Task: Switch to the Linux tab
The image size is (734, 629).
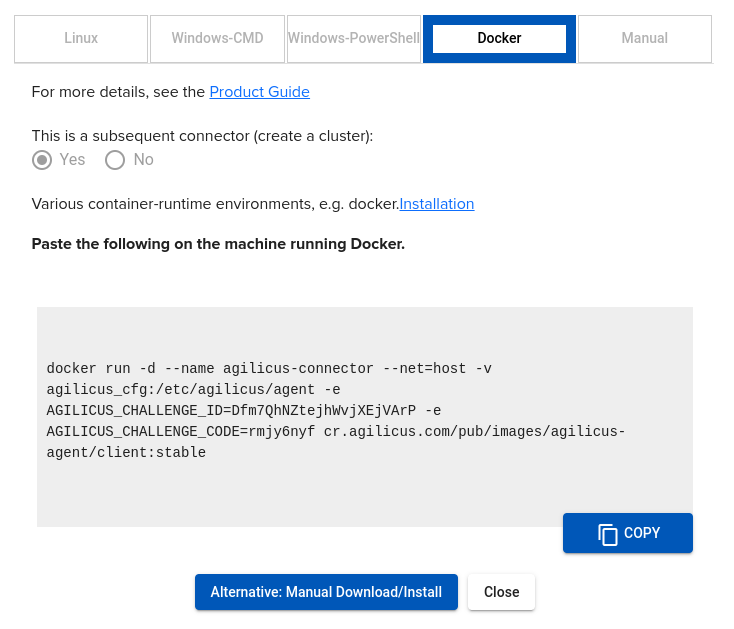Action: point(81,38)
